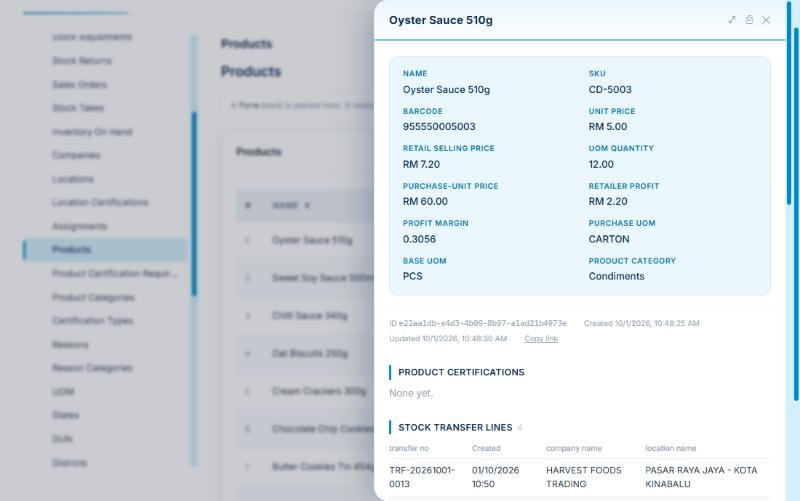Click the share icon in the detail panel header
This screenshot has height=501, width=800.
point(749,20)
